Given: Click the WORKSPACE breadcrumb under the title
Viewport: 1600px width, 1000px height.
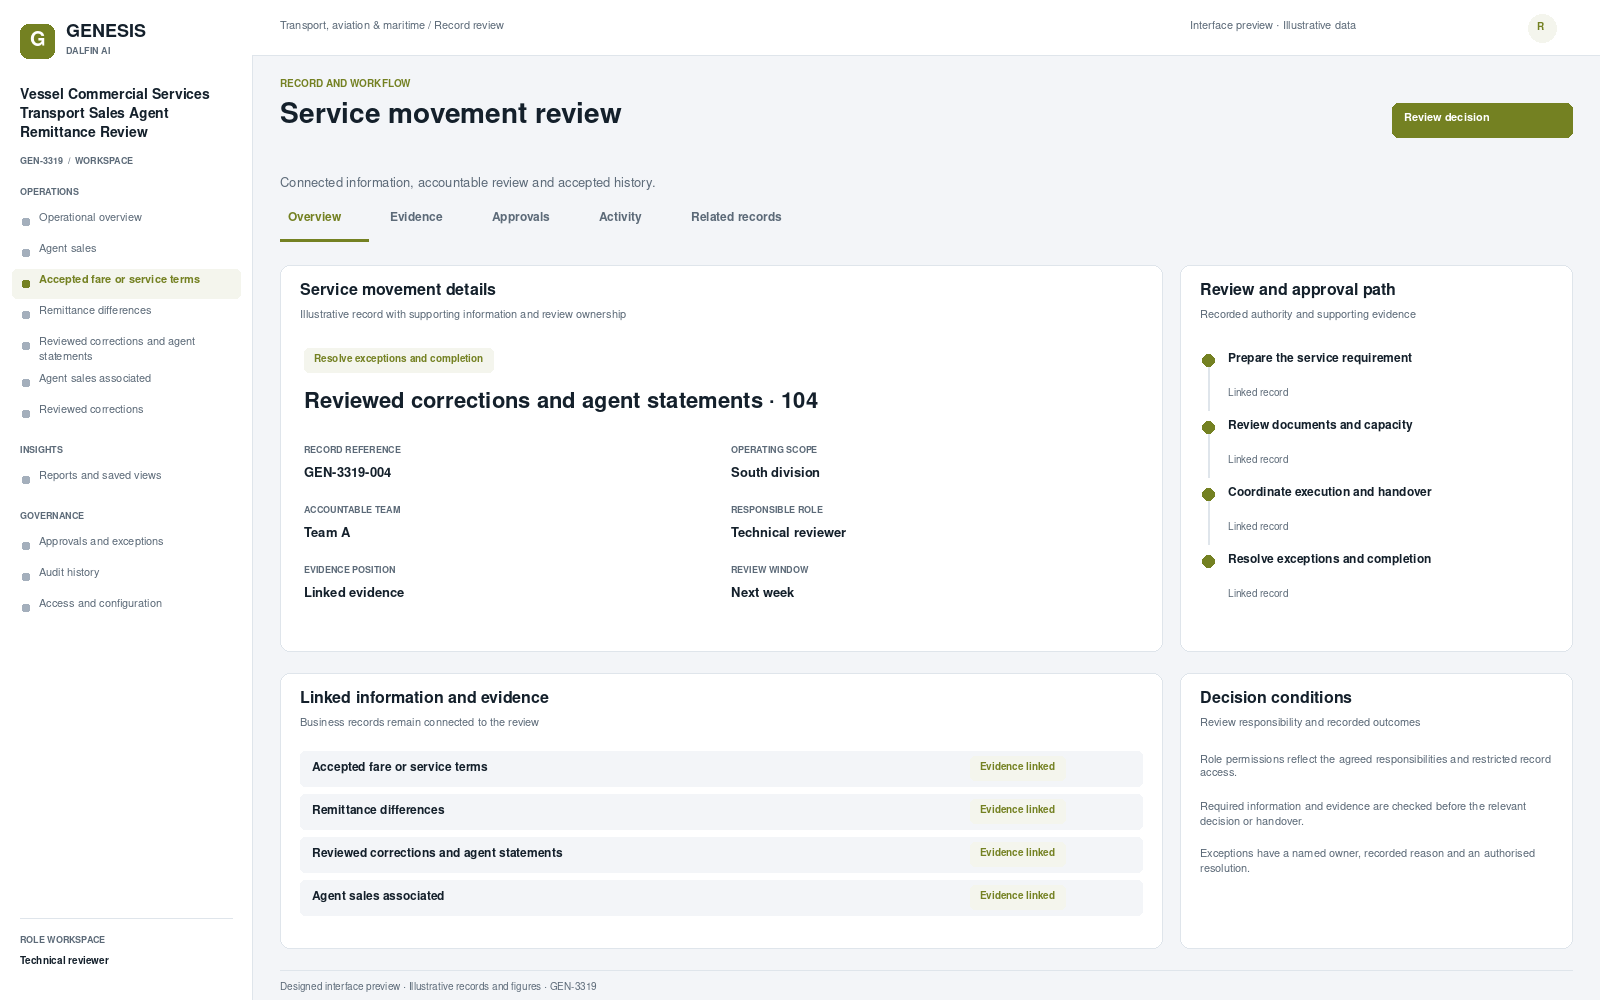Looking at the screenshot, I should (x=104, y=161).
